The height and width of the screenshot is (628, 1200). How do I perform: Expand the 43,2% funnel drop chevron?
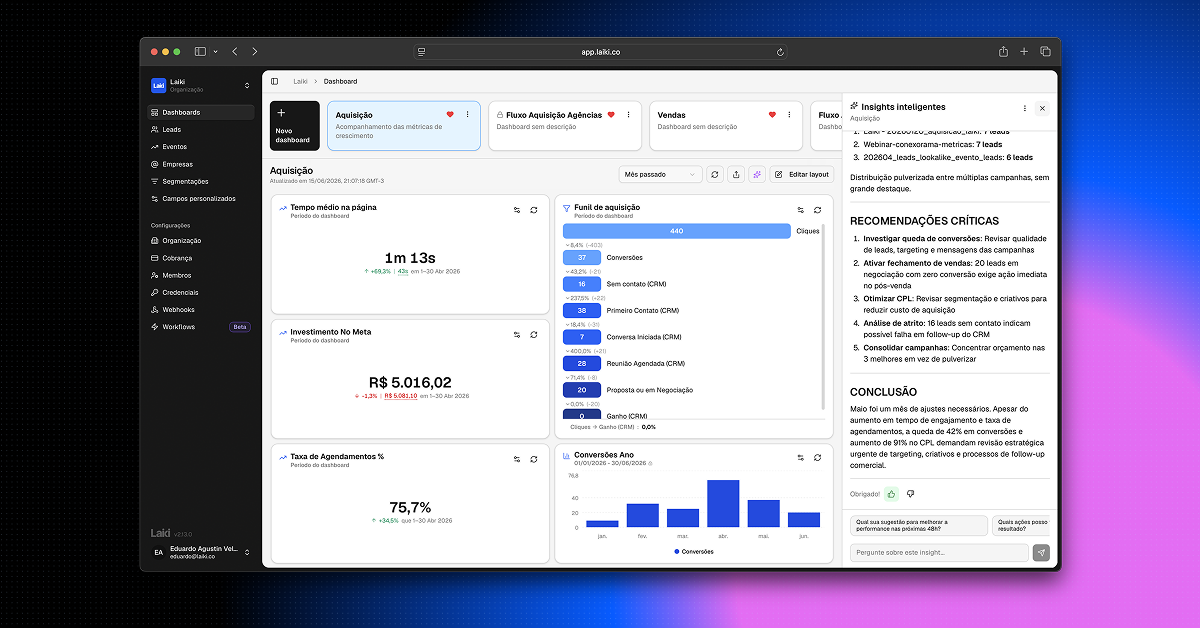pyautogui.click(x=567, y=272)
